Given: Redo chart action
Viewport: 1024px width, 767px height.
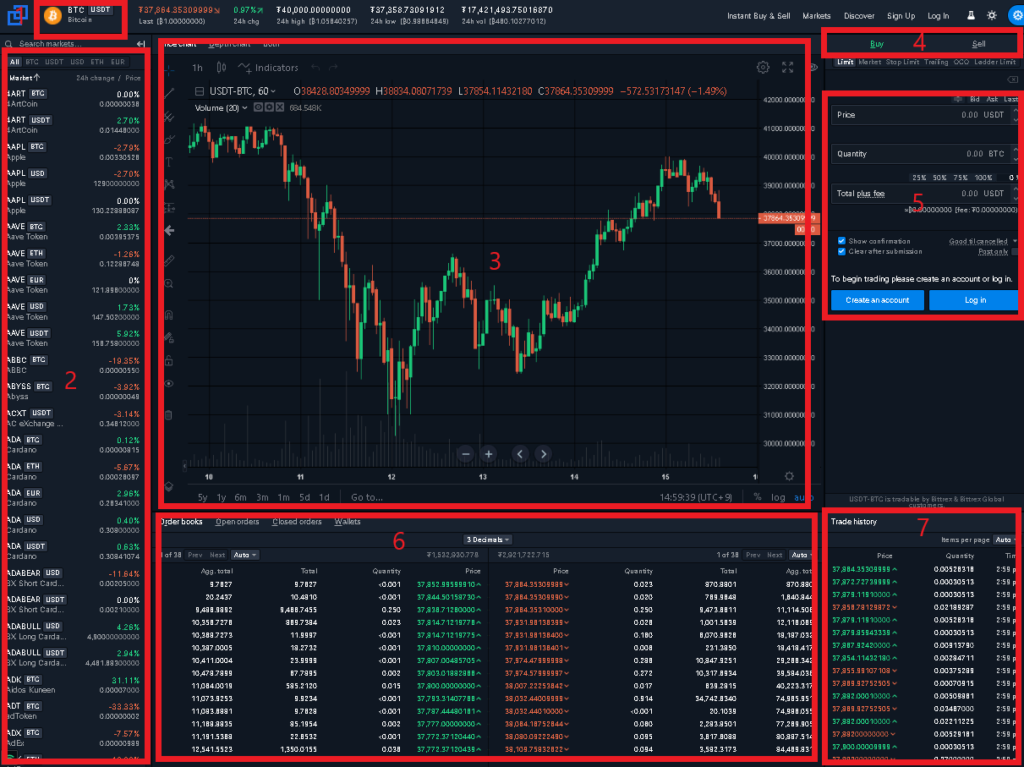Looking at the screenshot, I should click(x=334, y=67).
